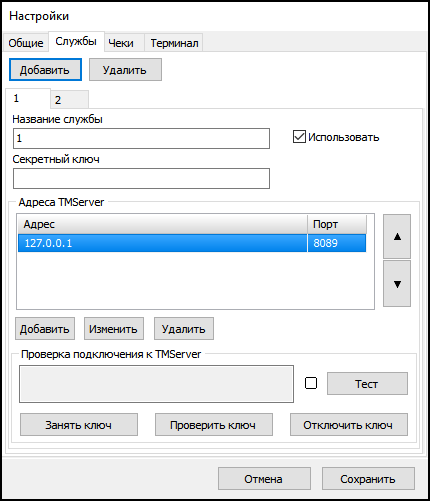This screenshot has width=430, height=501.
Task: Click the Порт column header
Action: (337, 224)
